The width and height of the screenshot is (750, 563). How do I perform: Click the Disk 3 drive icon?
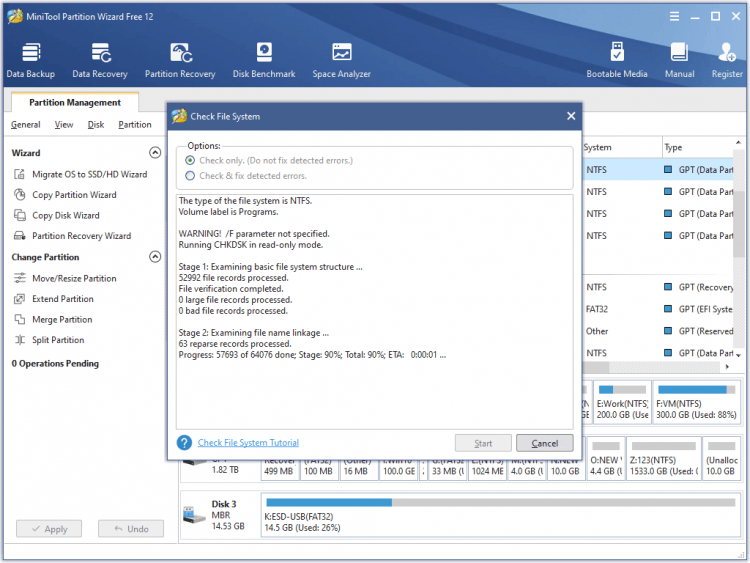[x=194, y=515]
